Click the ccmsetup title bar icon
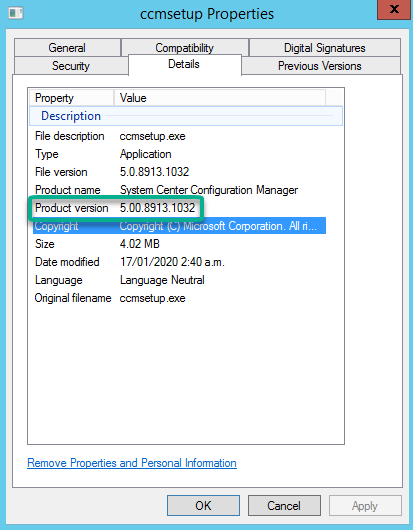Screen dimensions: 413x530 (16, 14)
